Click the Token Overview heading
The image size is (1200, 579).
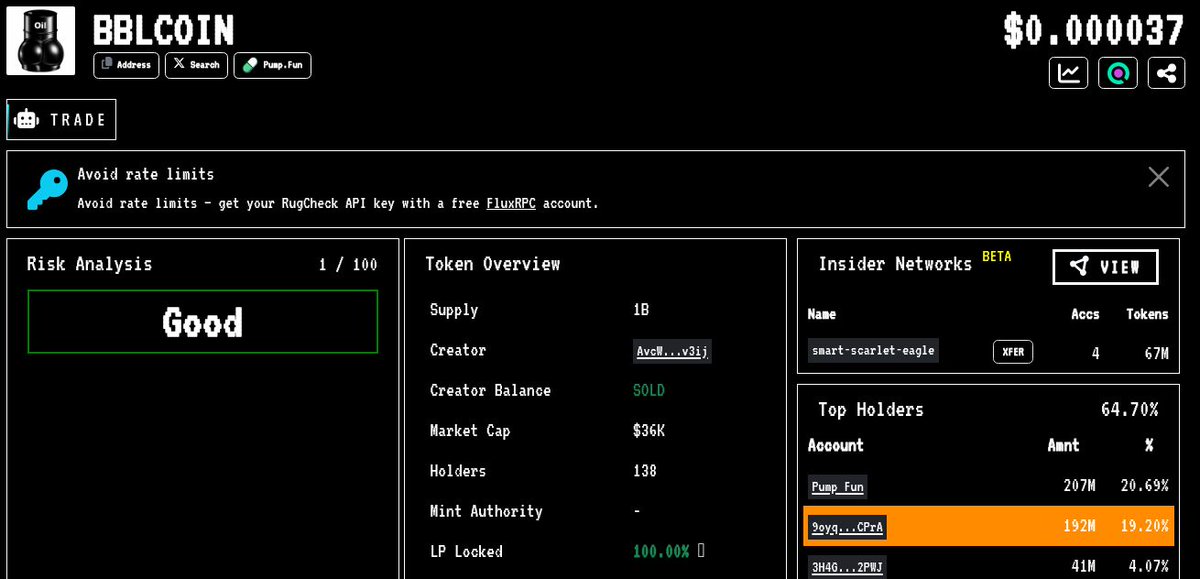[493, 264]
